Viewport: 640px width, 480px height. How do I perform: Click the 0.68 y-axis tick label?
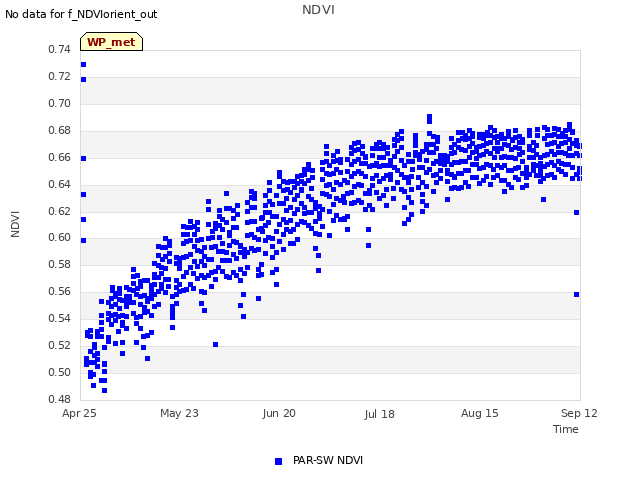tap(59, 130)
